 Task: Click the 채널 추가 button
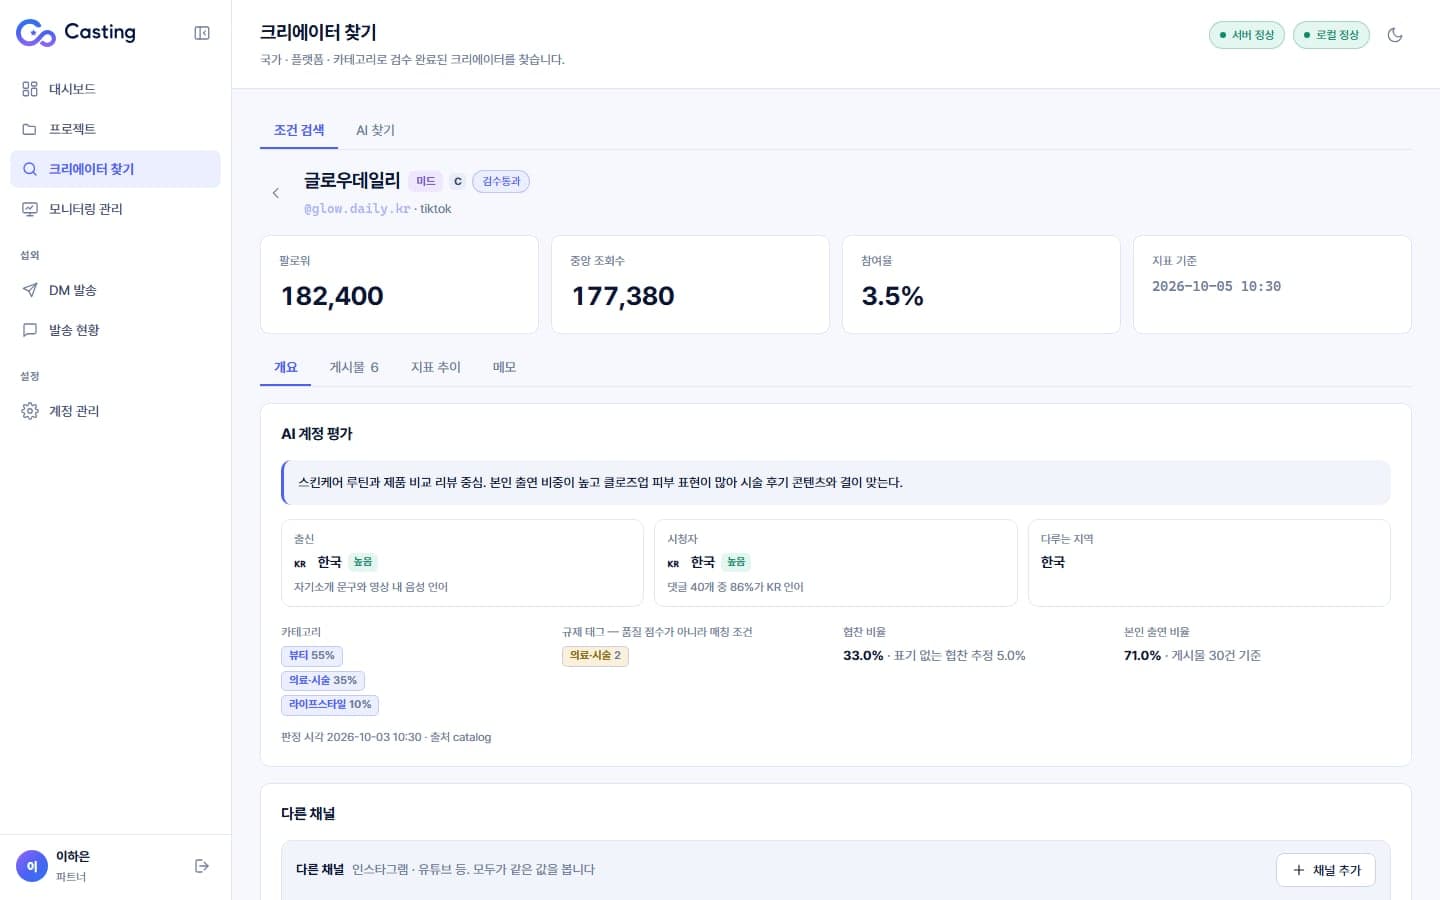1326,870
